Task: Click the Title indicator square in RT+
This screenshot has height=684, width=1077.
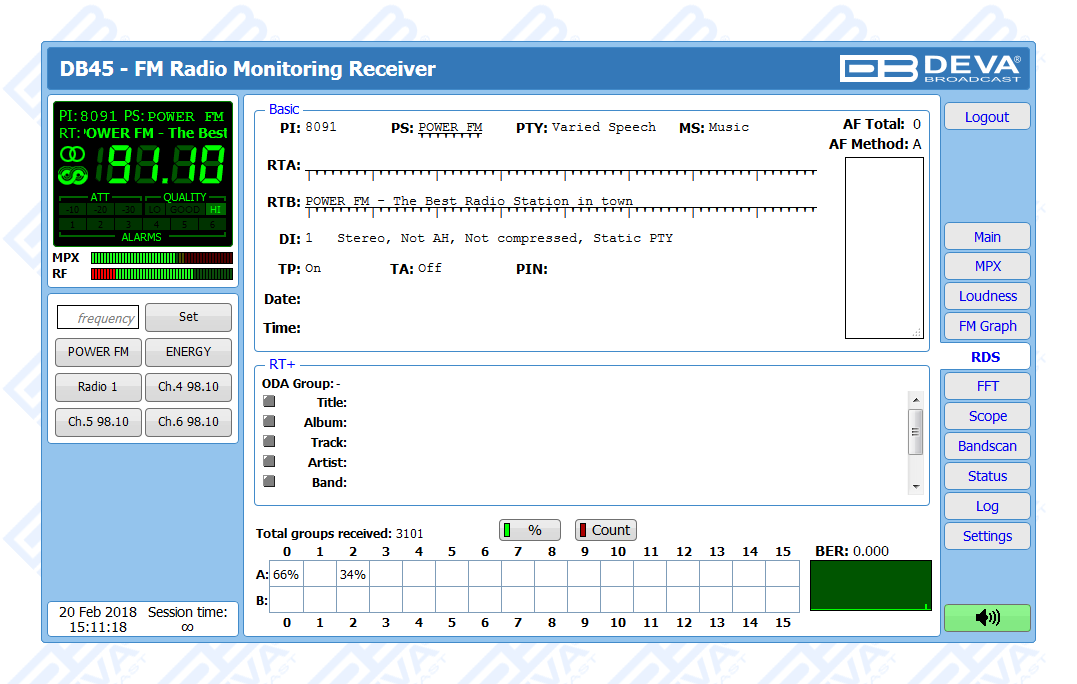Action: [x=269, y=402]
